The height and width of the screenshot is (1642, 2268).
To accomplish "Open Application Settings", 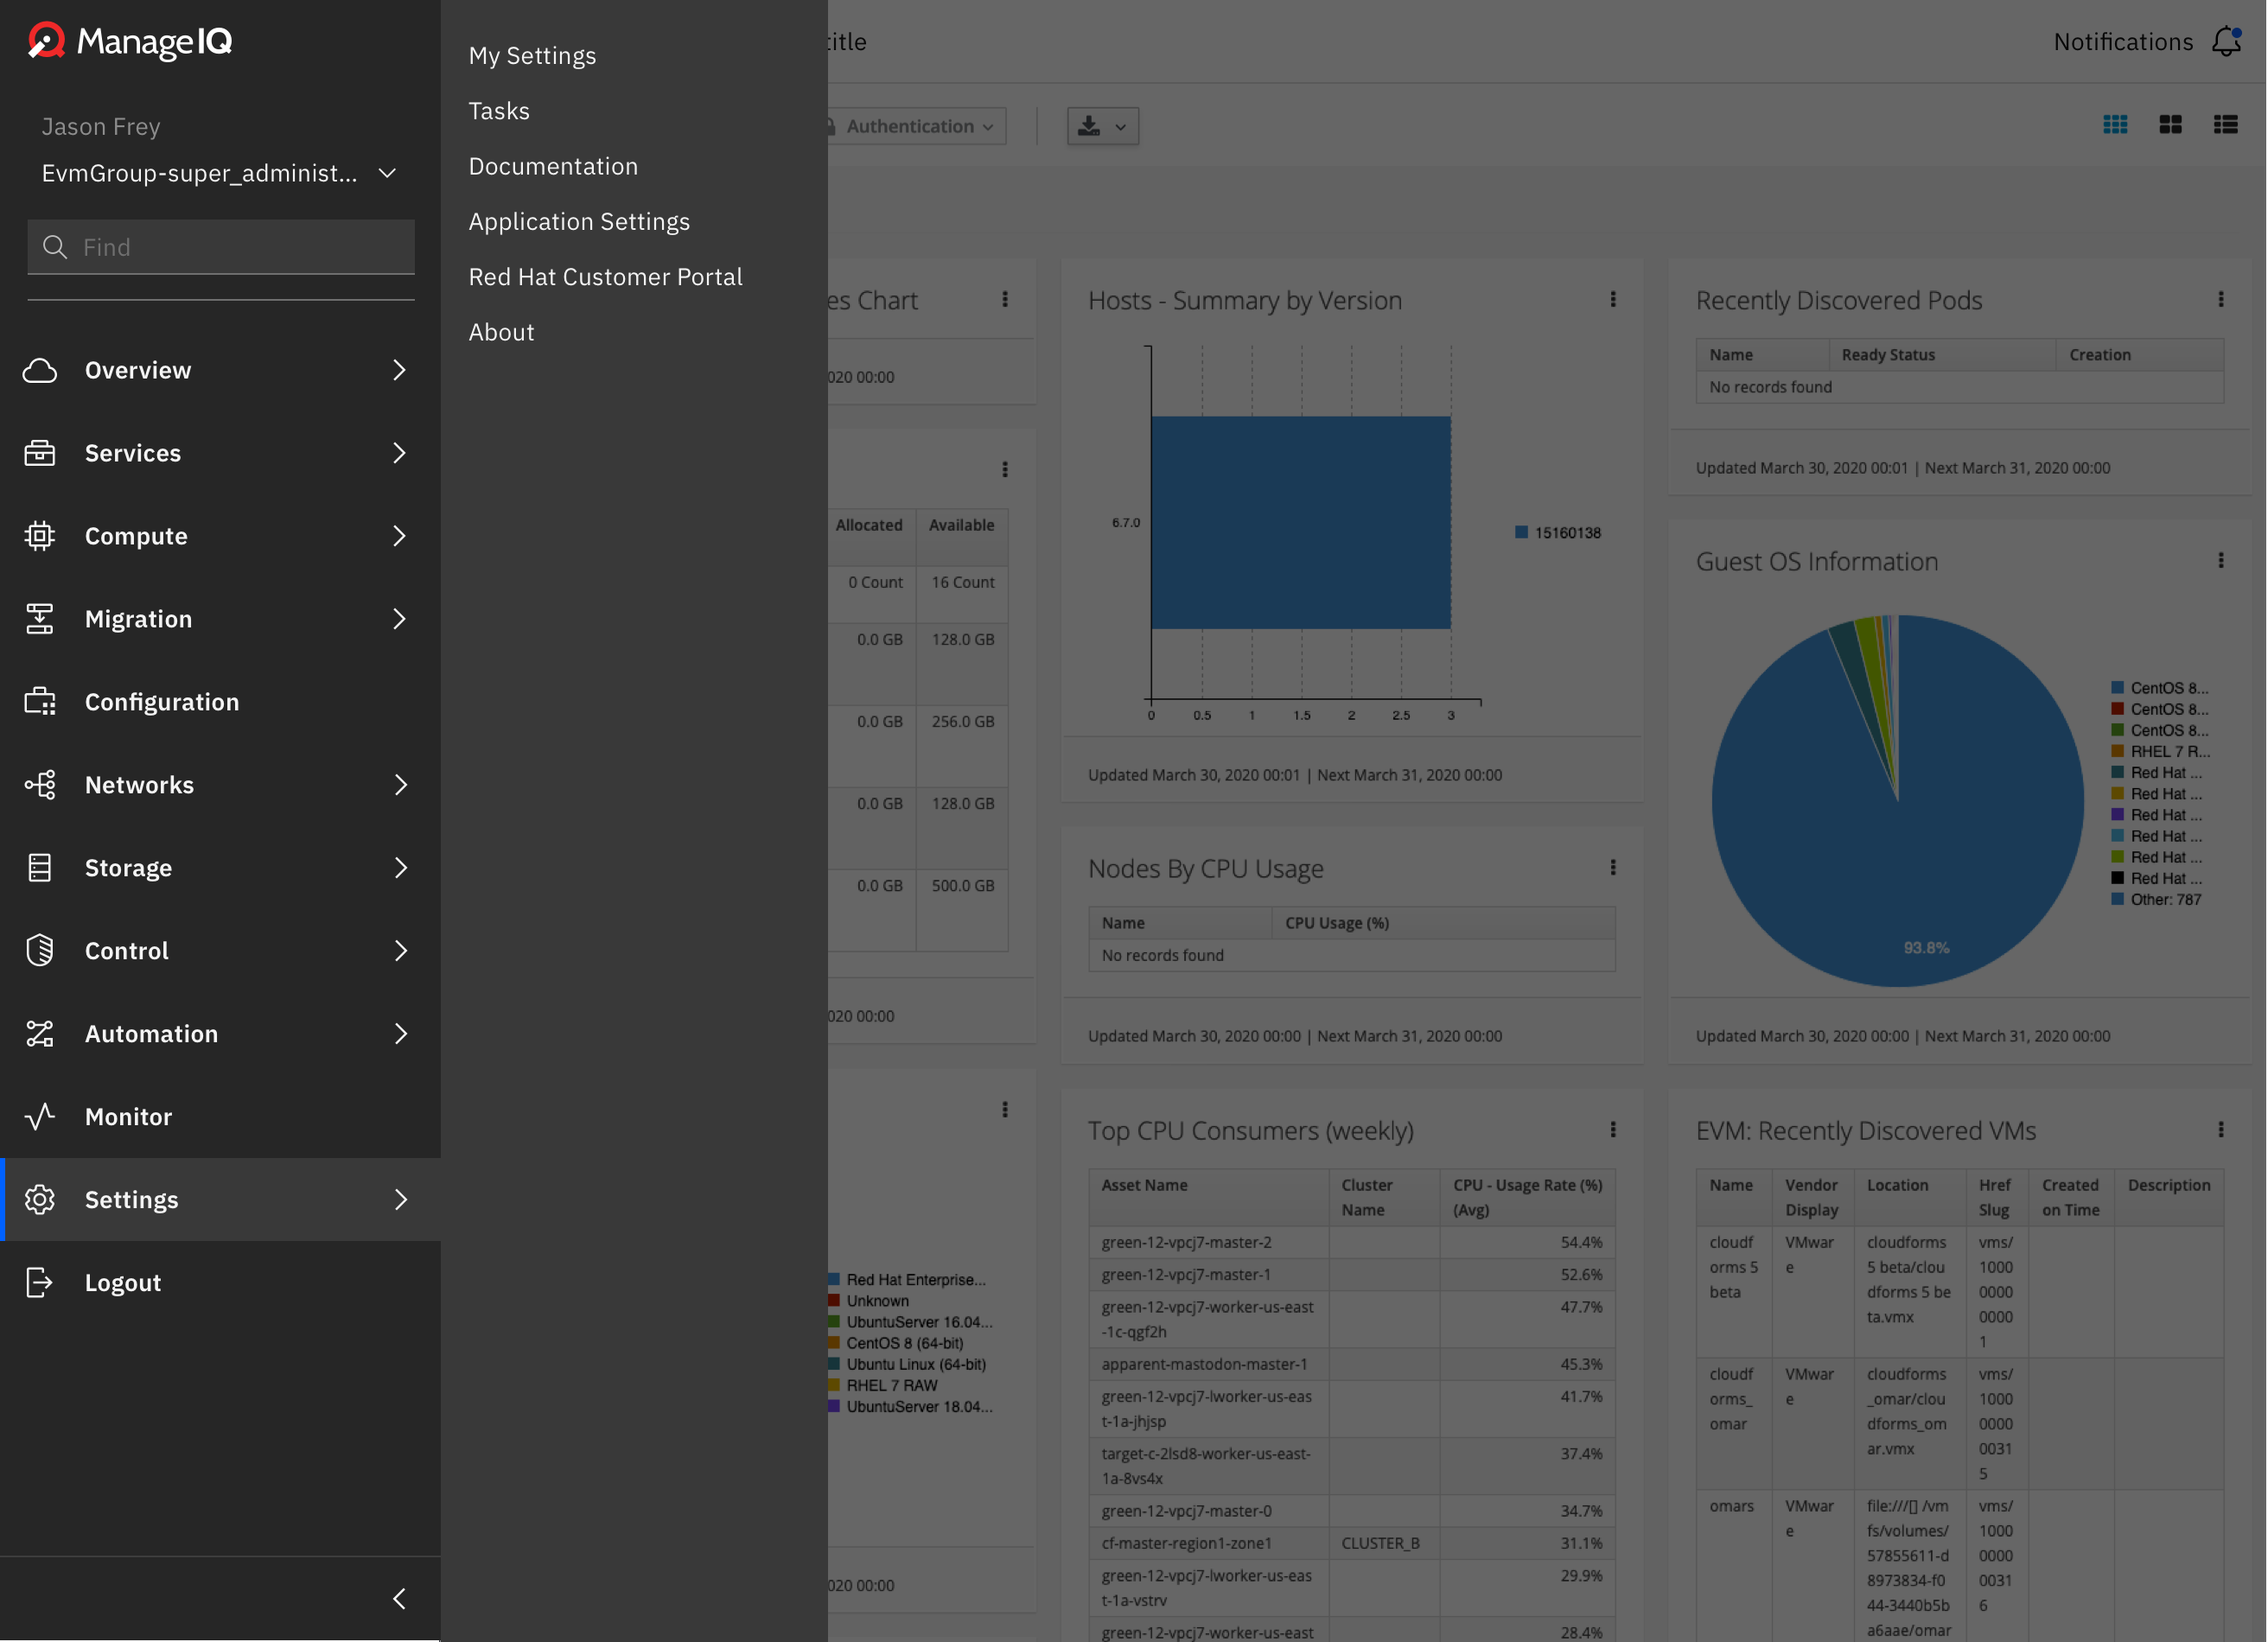I will (579, 222).
